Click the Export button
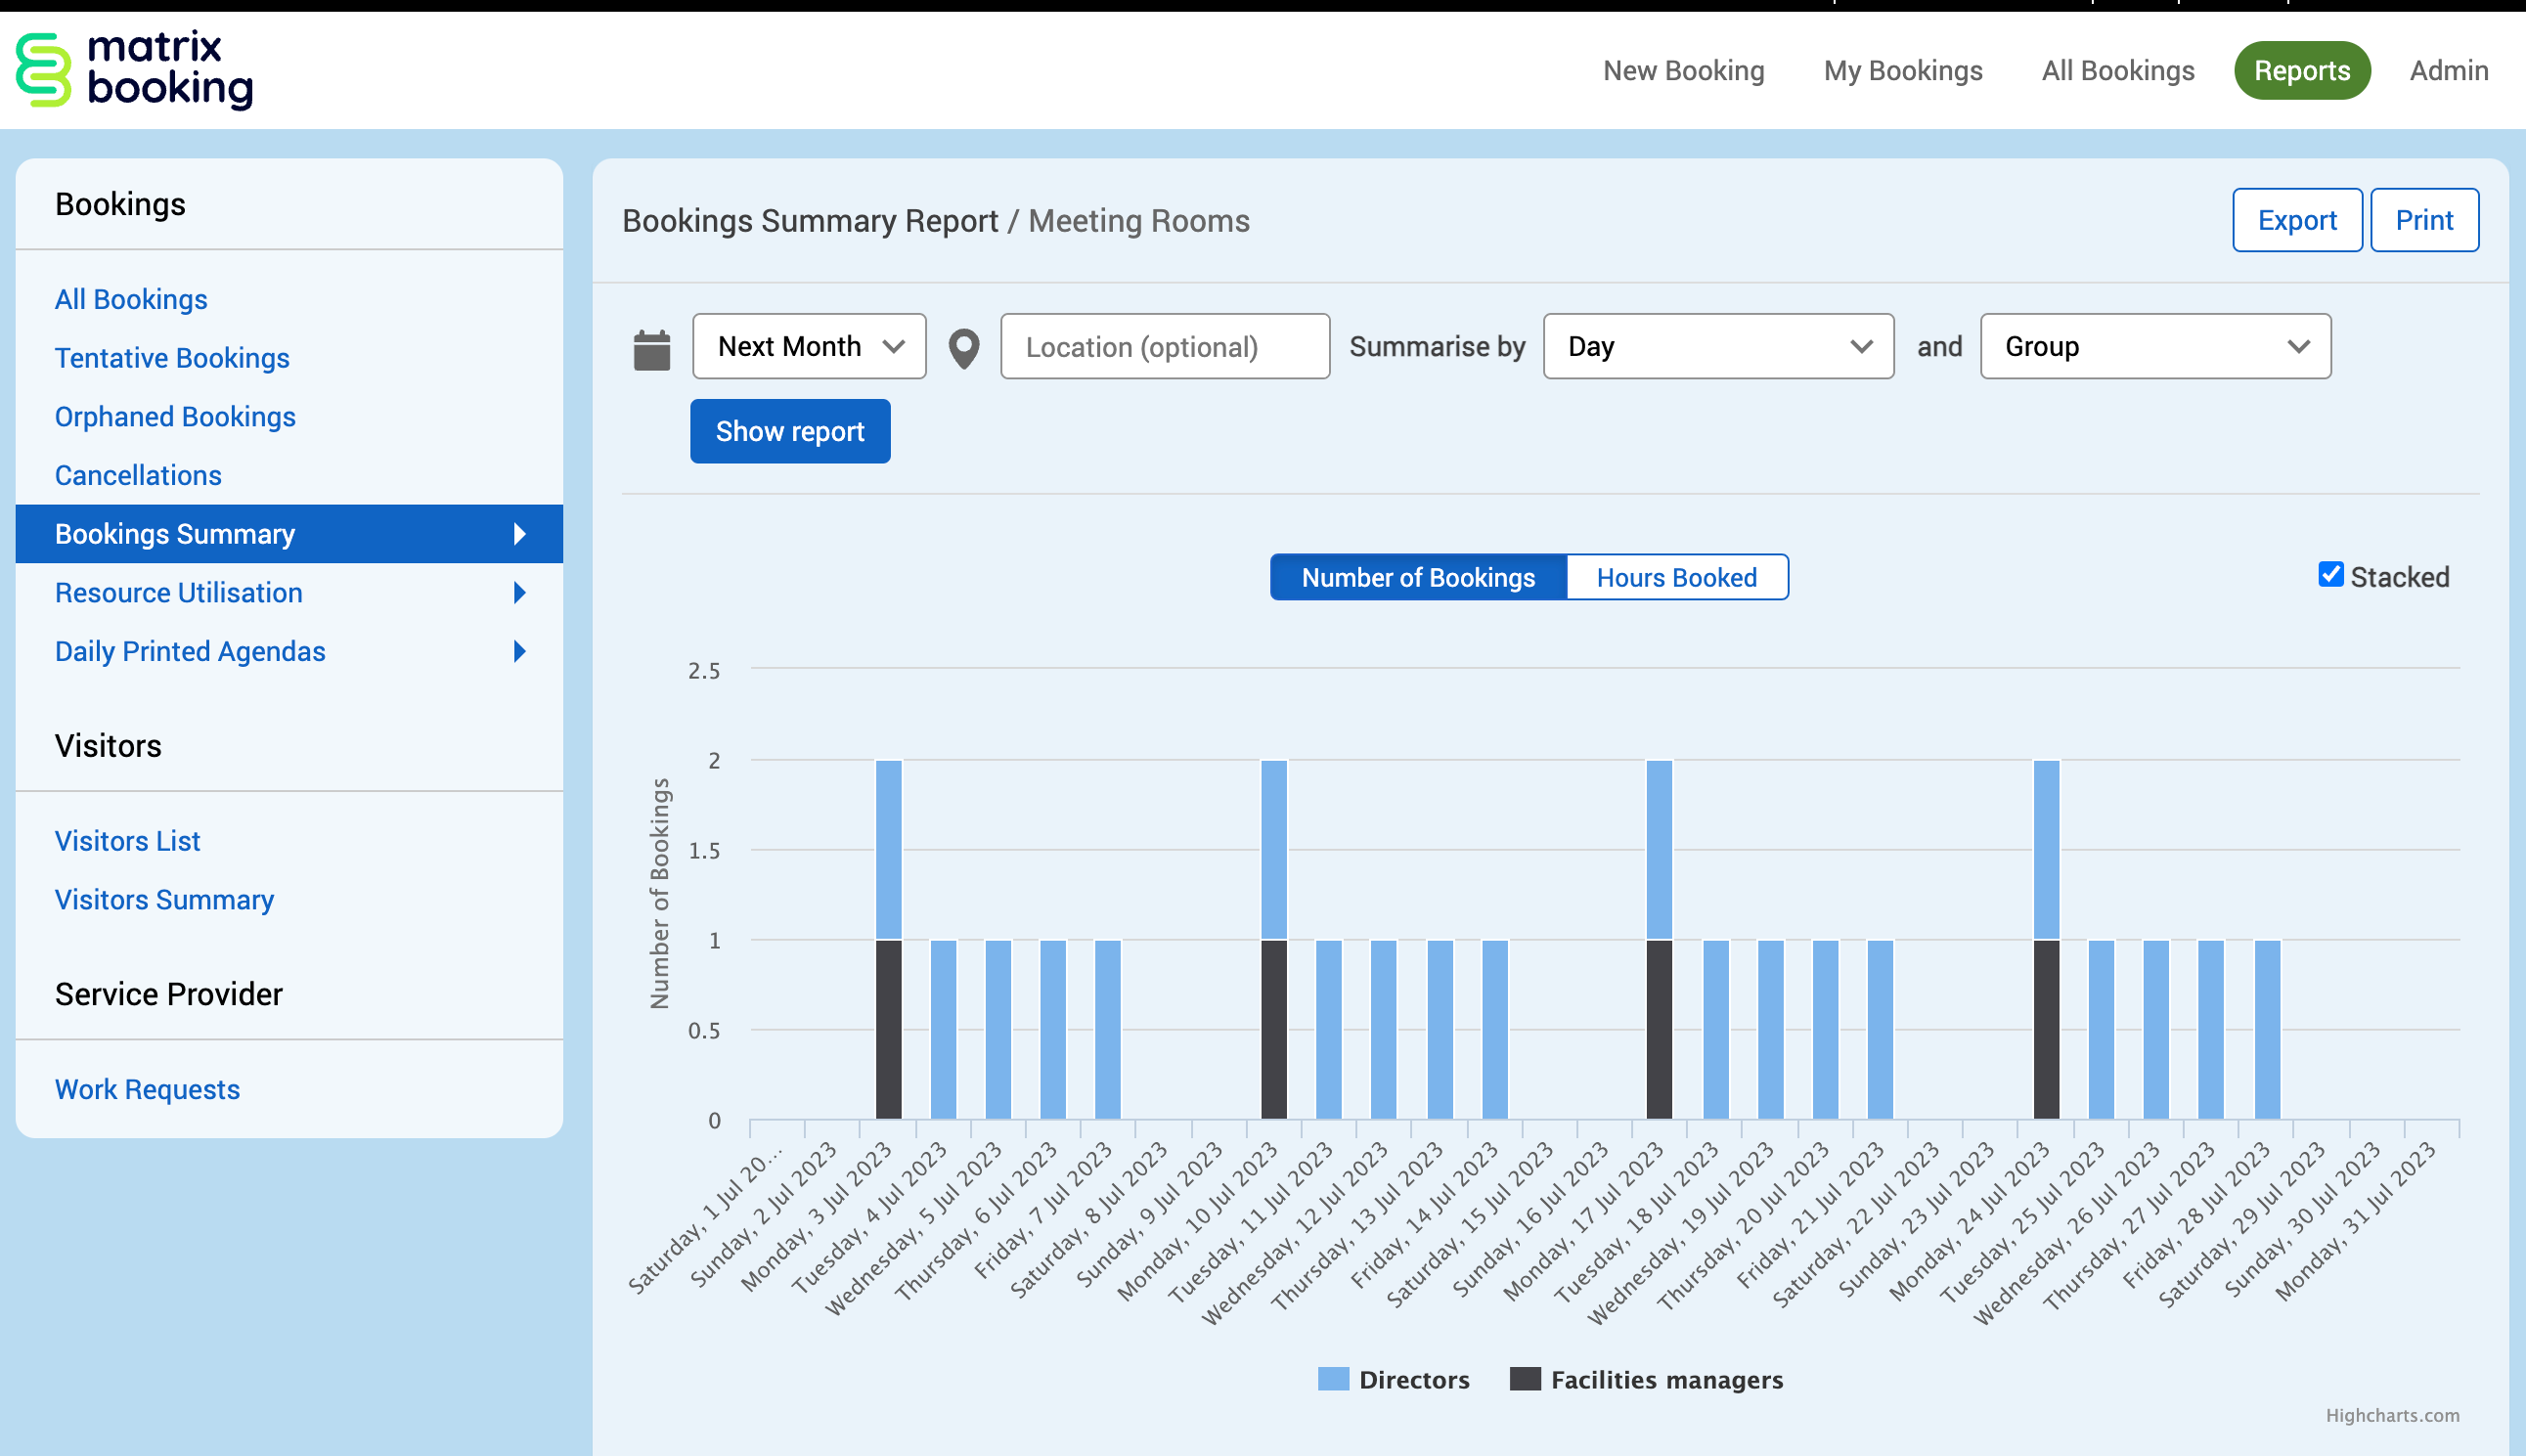2526x1456 pixels. tap(2296, 220)
